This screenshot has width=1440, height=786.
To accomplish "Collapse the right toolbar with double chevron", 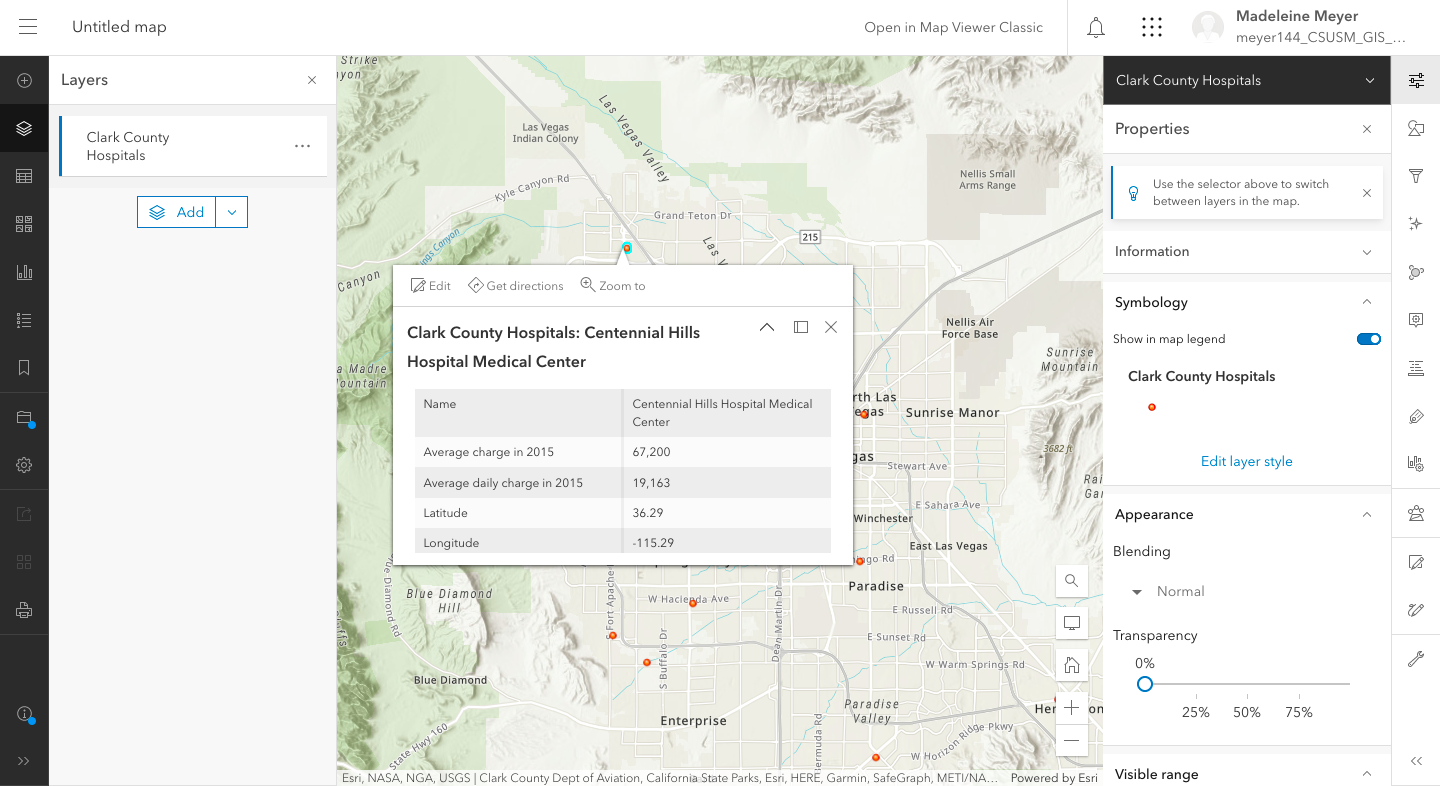I will pos(1416,761).
